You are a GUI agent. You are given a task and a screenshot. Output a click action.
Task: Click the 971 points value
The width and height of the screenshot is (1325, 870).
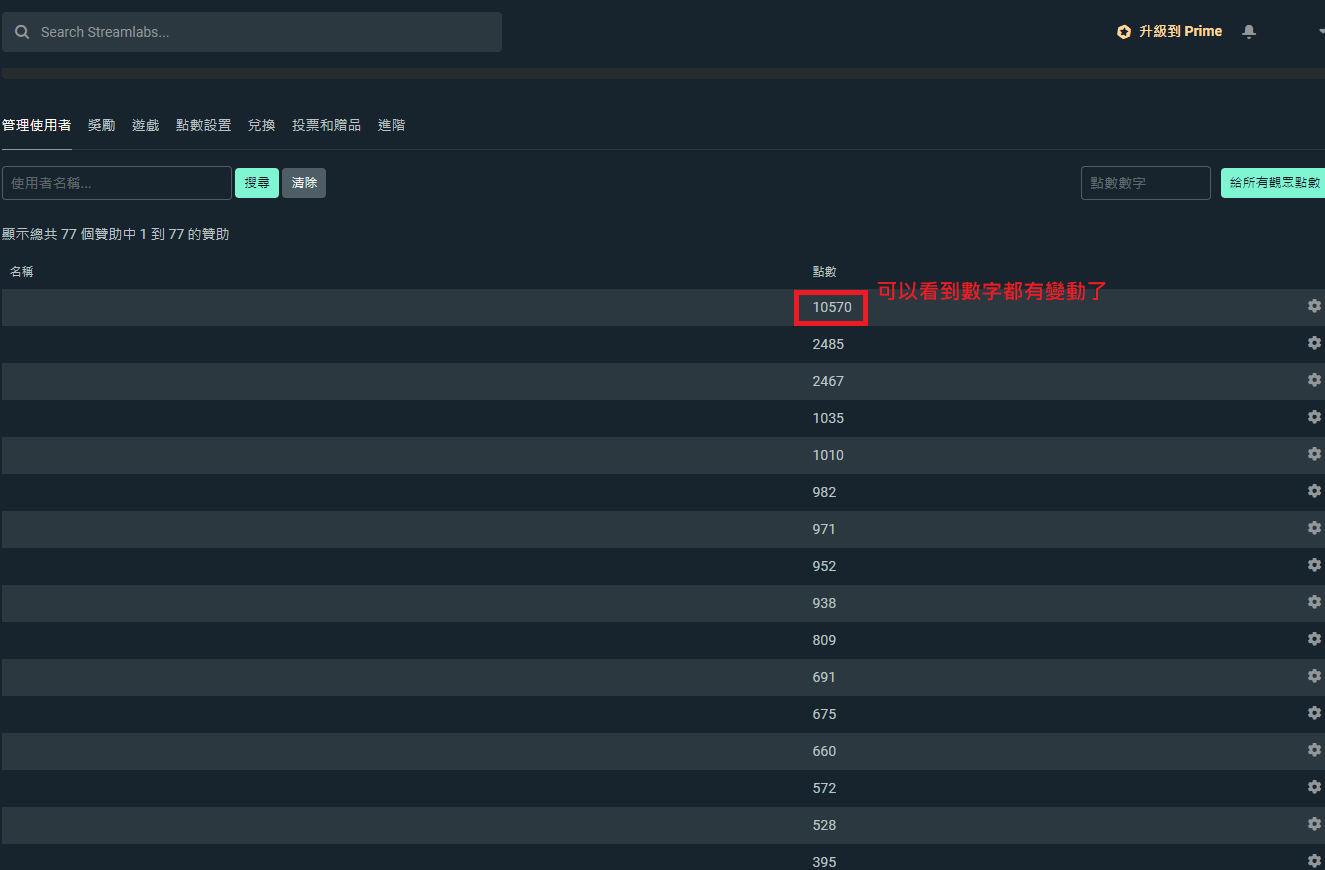(x=824, y=529)
